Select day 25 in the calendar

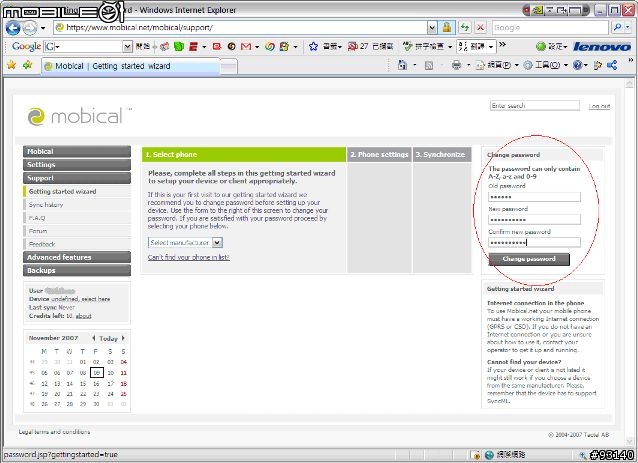coord(124,394)
